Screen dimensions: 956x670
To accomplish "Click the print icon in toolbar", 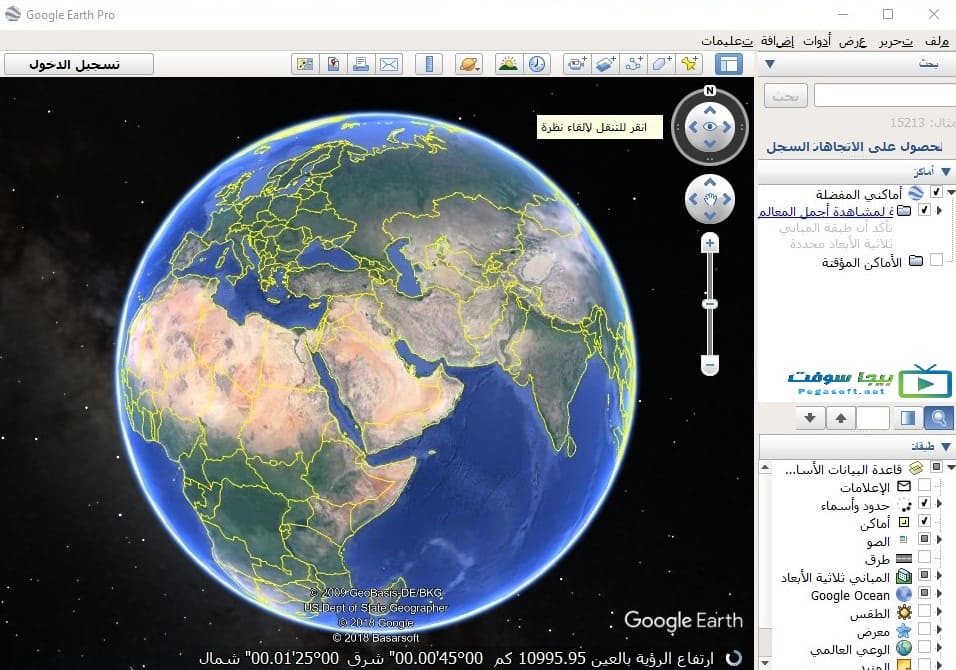I will [x=361, y=64].
